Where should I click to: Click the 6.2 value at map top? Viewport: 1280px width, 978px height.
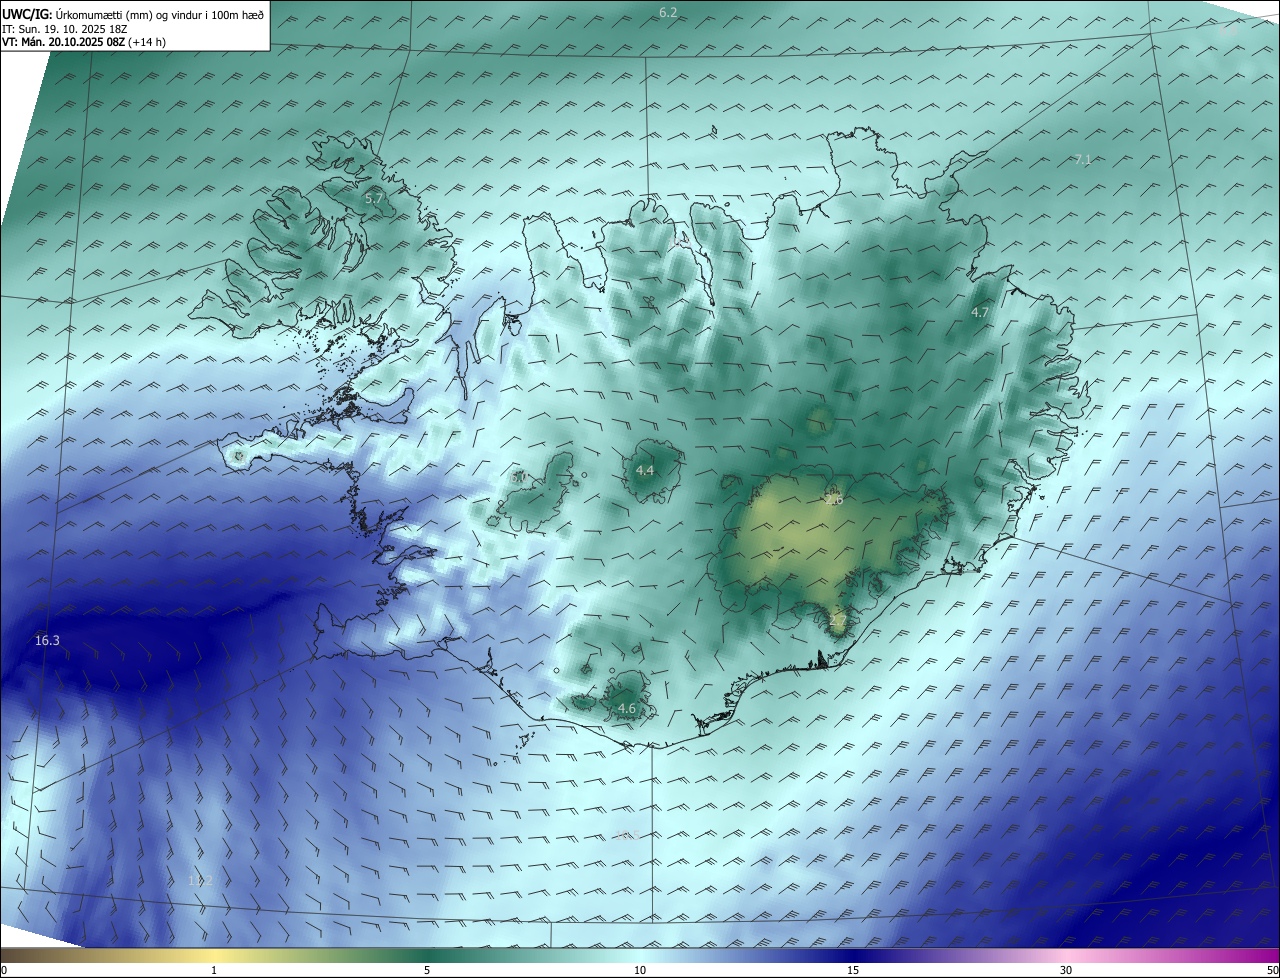(668, 12)
